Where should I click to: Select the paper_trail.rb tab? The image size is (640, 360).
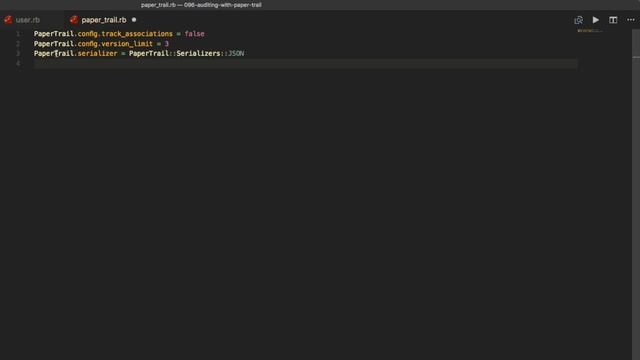[x=104, y=20]
